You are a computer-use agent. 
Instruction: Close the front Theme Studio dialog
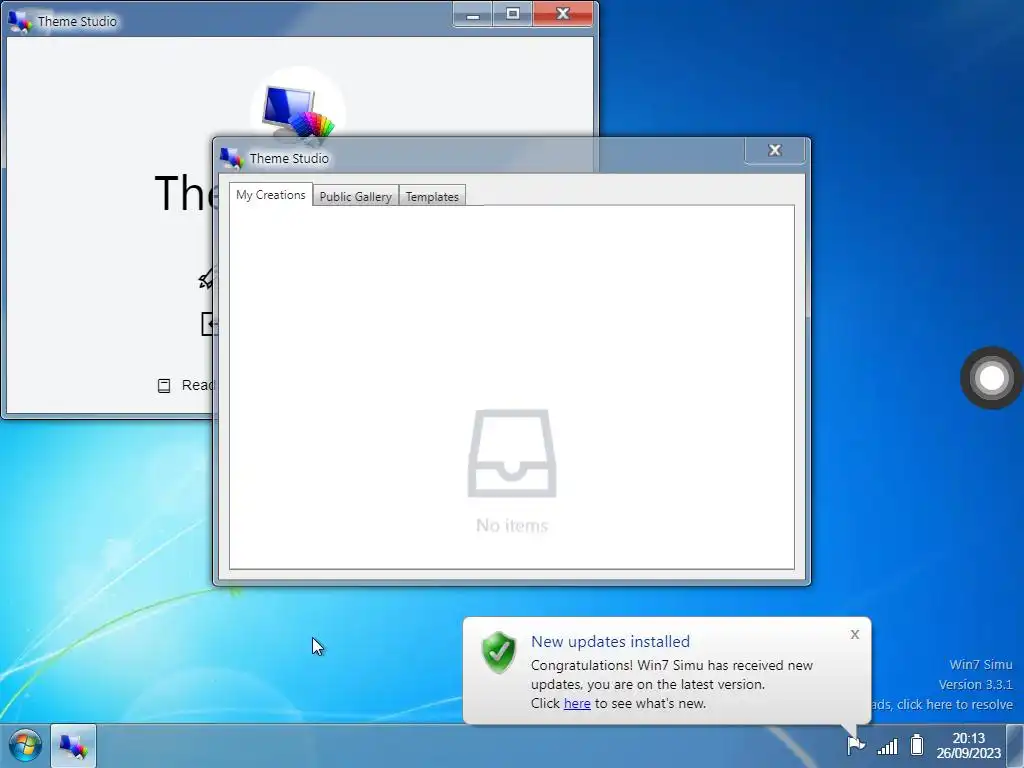pyautogui.click(x=775, y=150)
